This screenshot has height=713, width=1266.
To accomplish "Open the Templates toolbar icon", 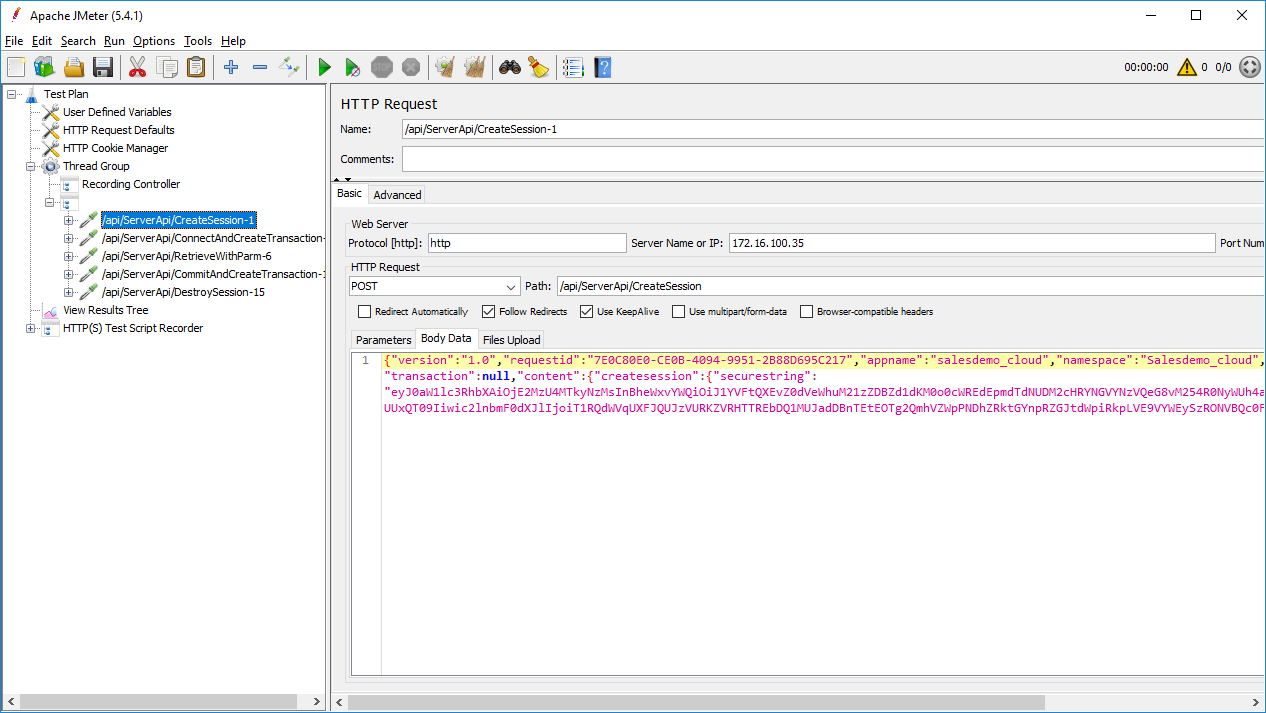I will tap(44, 67).
